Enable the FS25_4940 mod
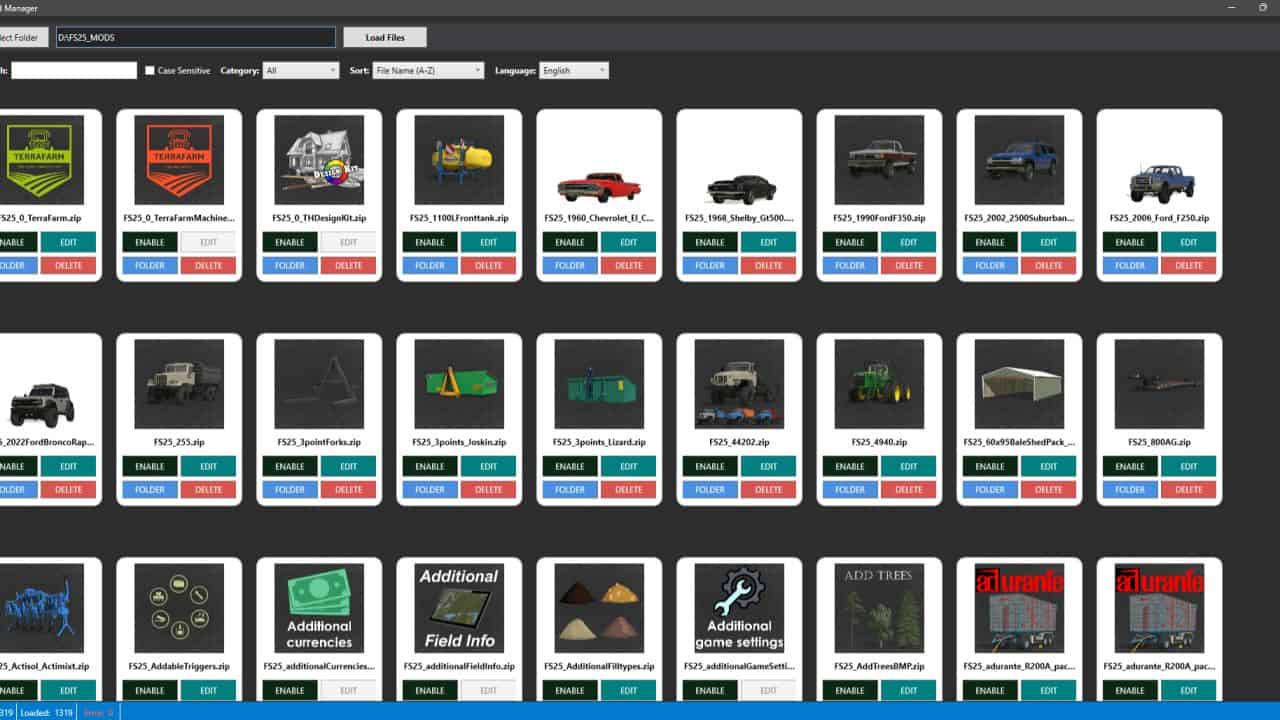Viewport: 1280px width, 720px height. pos(849,466)
